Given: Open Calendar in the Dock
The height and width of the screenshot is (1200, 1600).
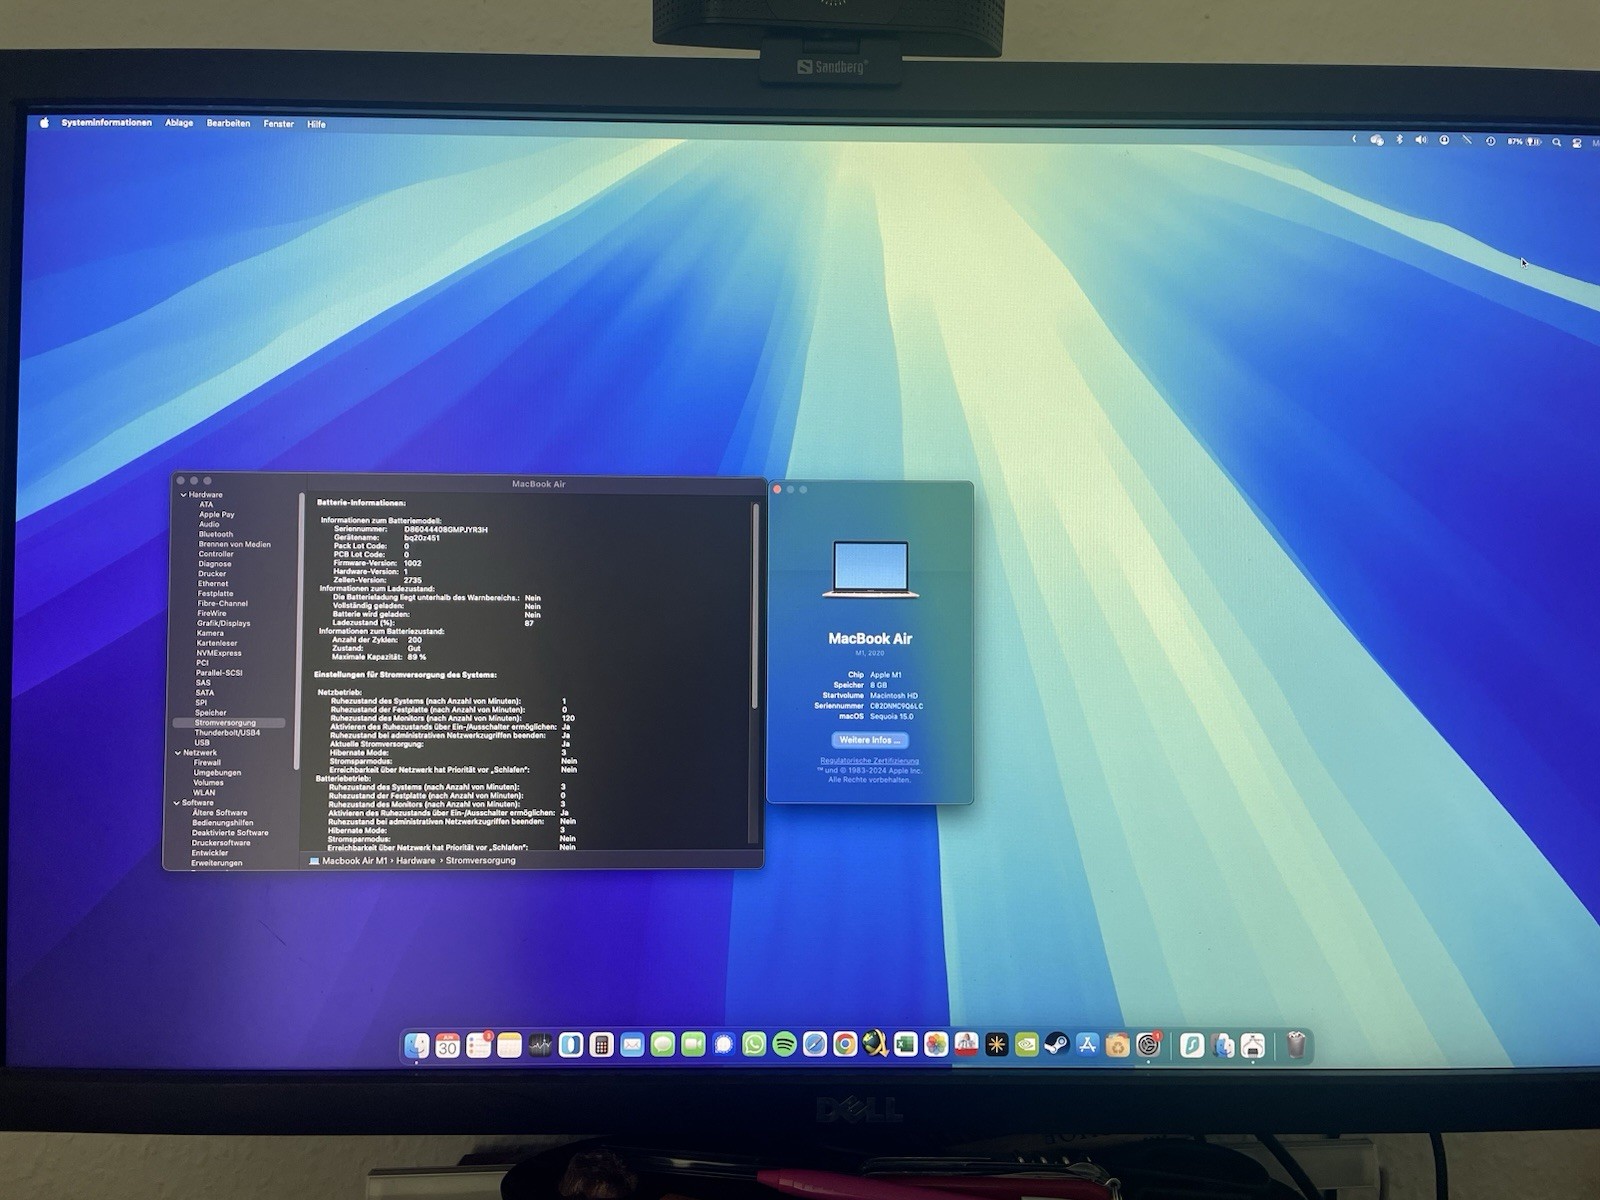Looking at the screenshot, I should click(448, 1046).
